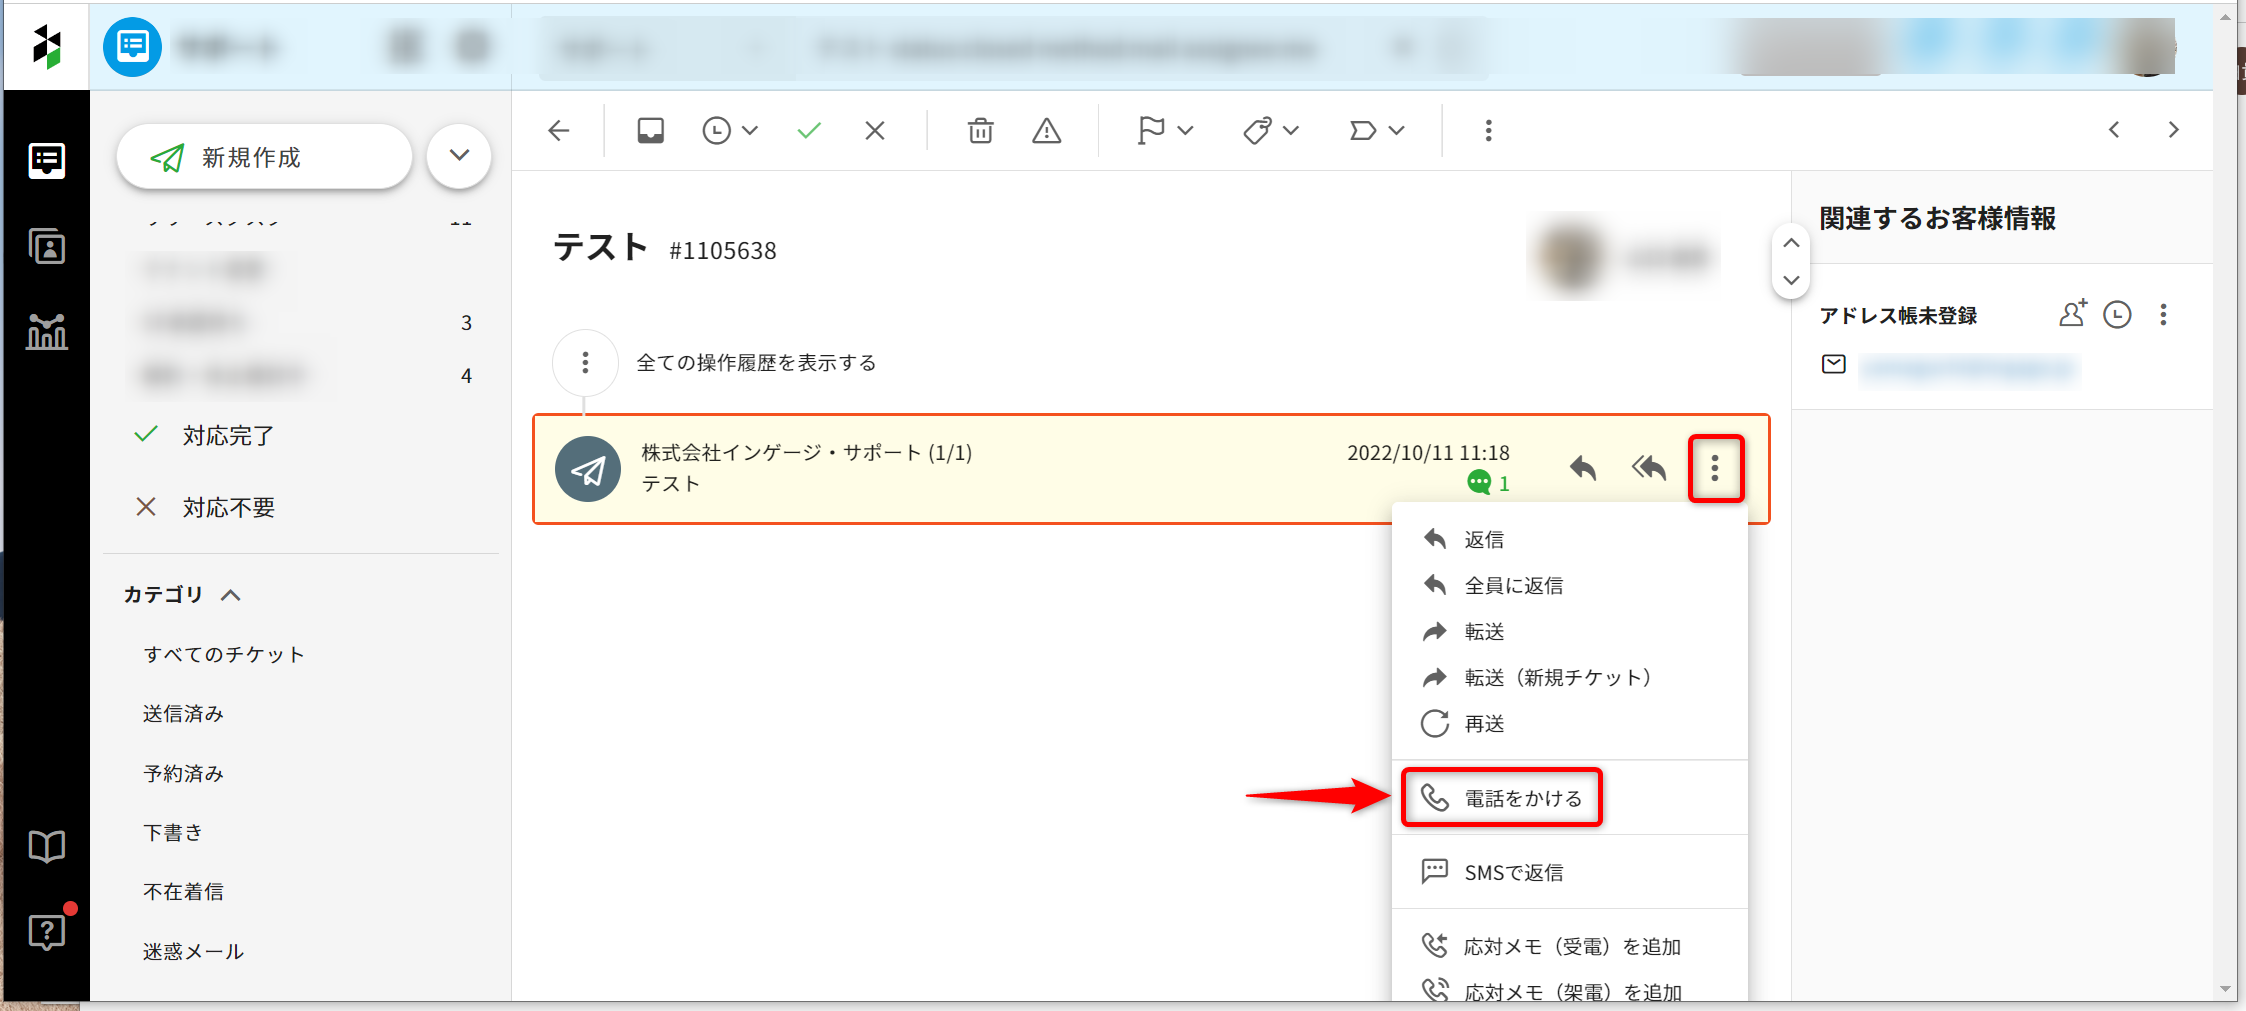The image size is (2246, 1011).
Task: Click the single reply arrow on message
Action: [1583, 468]
